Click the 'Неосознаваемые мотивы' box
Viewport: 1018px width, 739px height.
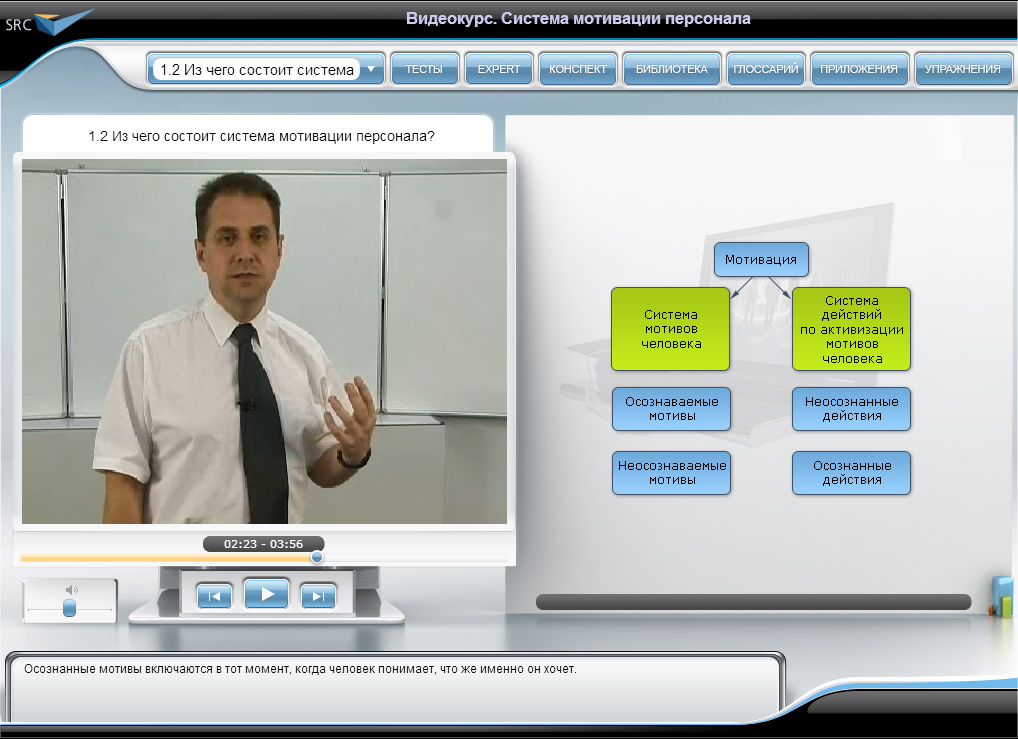671,473
